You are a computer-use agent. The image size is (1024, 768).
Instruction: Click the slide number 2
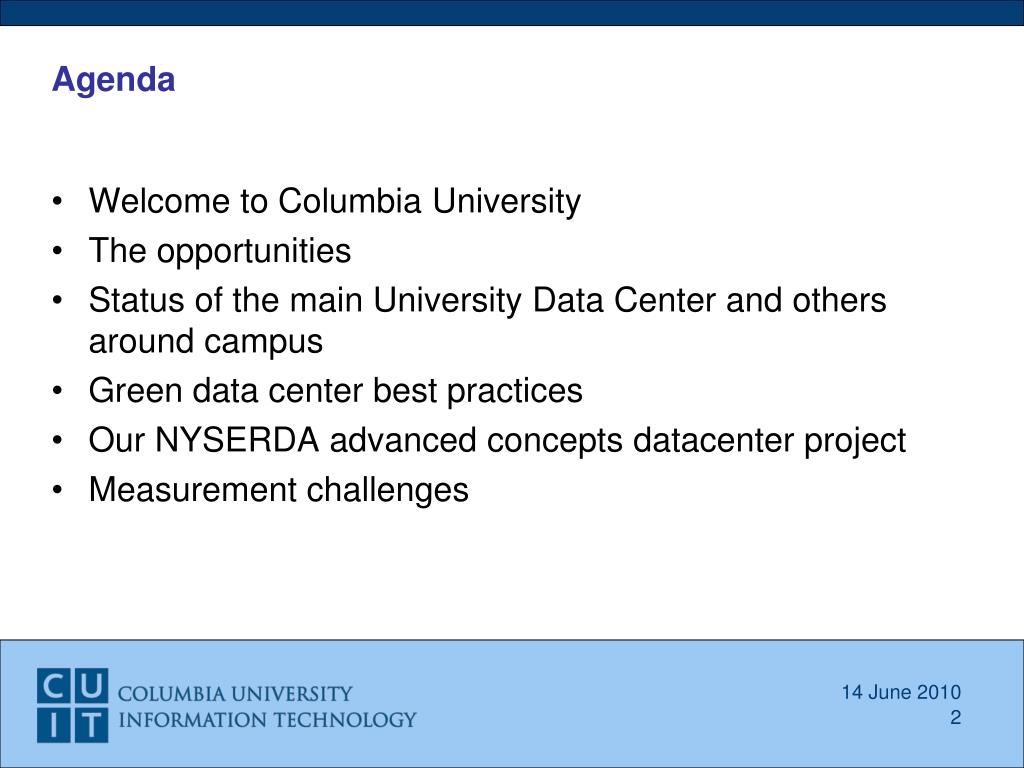click(955, 718)
